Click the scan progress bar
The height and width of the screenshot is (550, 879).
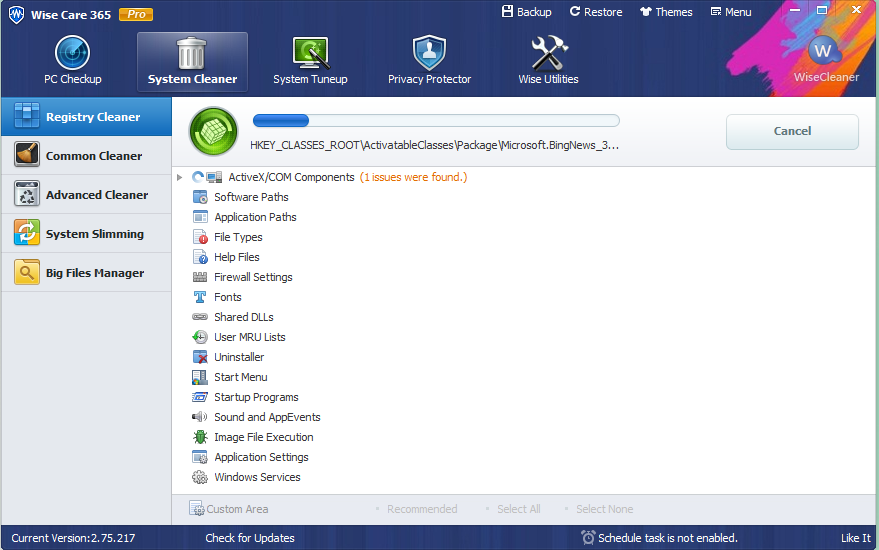click(436, 121)
